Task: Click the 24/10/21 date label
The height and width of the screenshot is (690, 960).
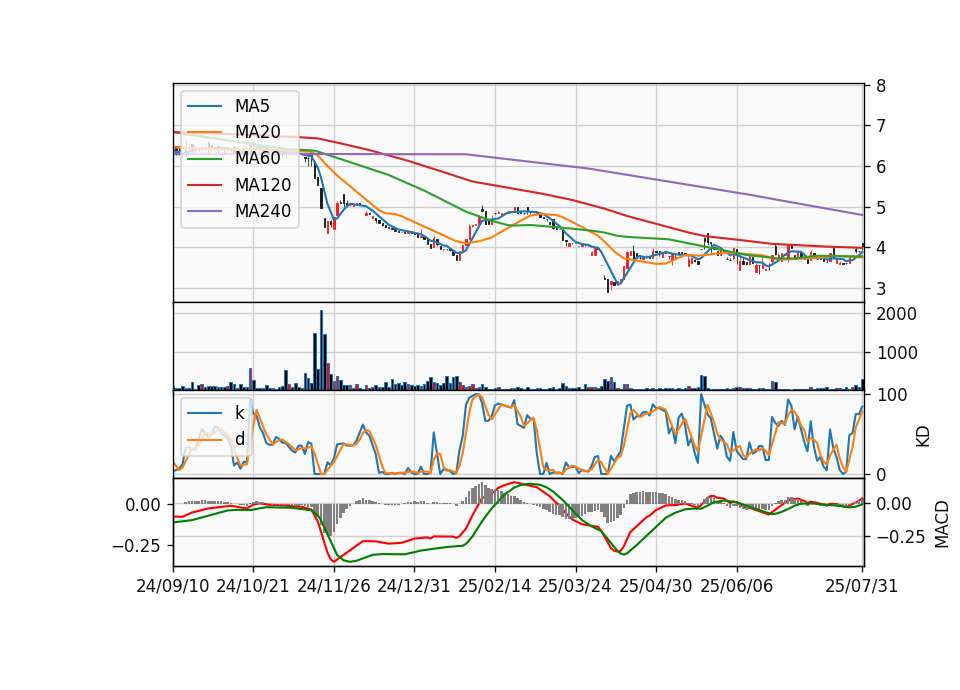Action: 253,586
